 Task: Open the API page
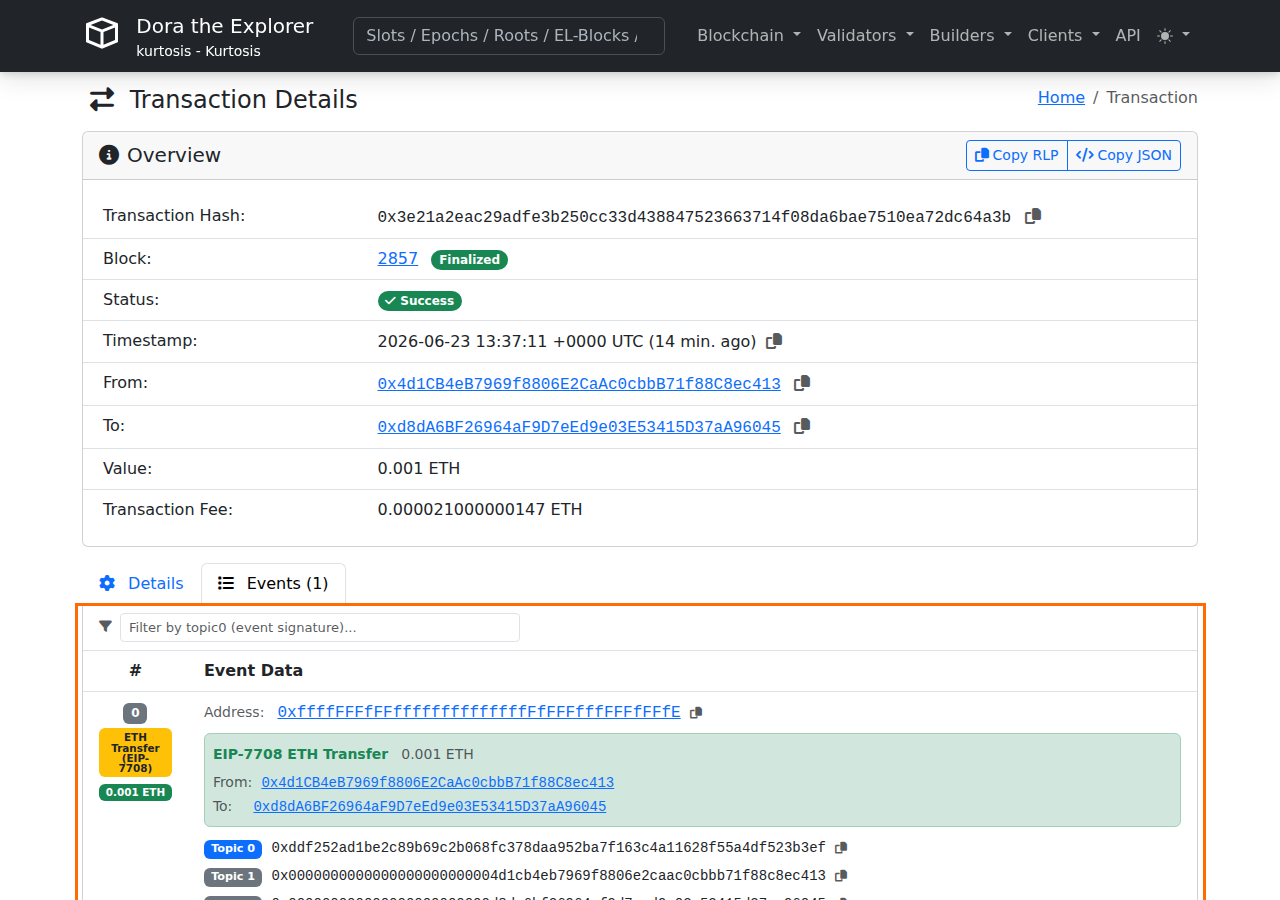[1128, 35]
